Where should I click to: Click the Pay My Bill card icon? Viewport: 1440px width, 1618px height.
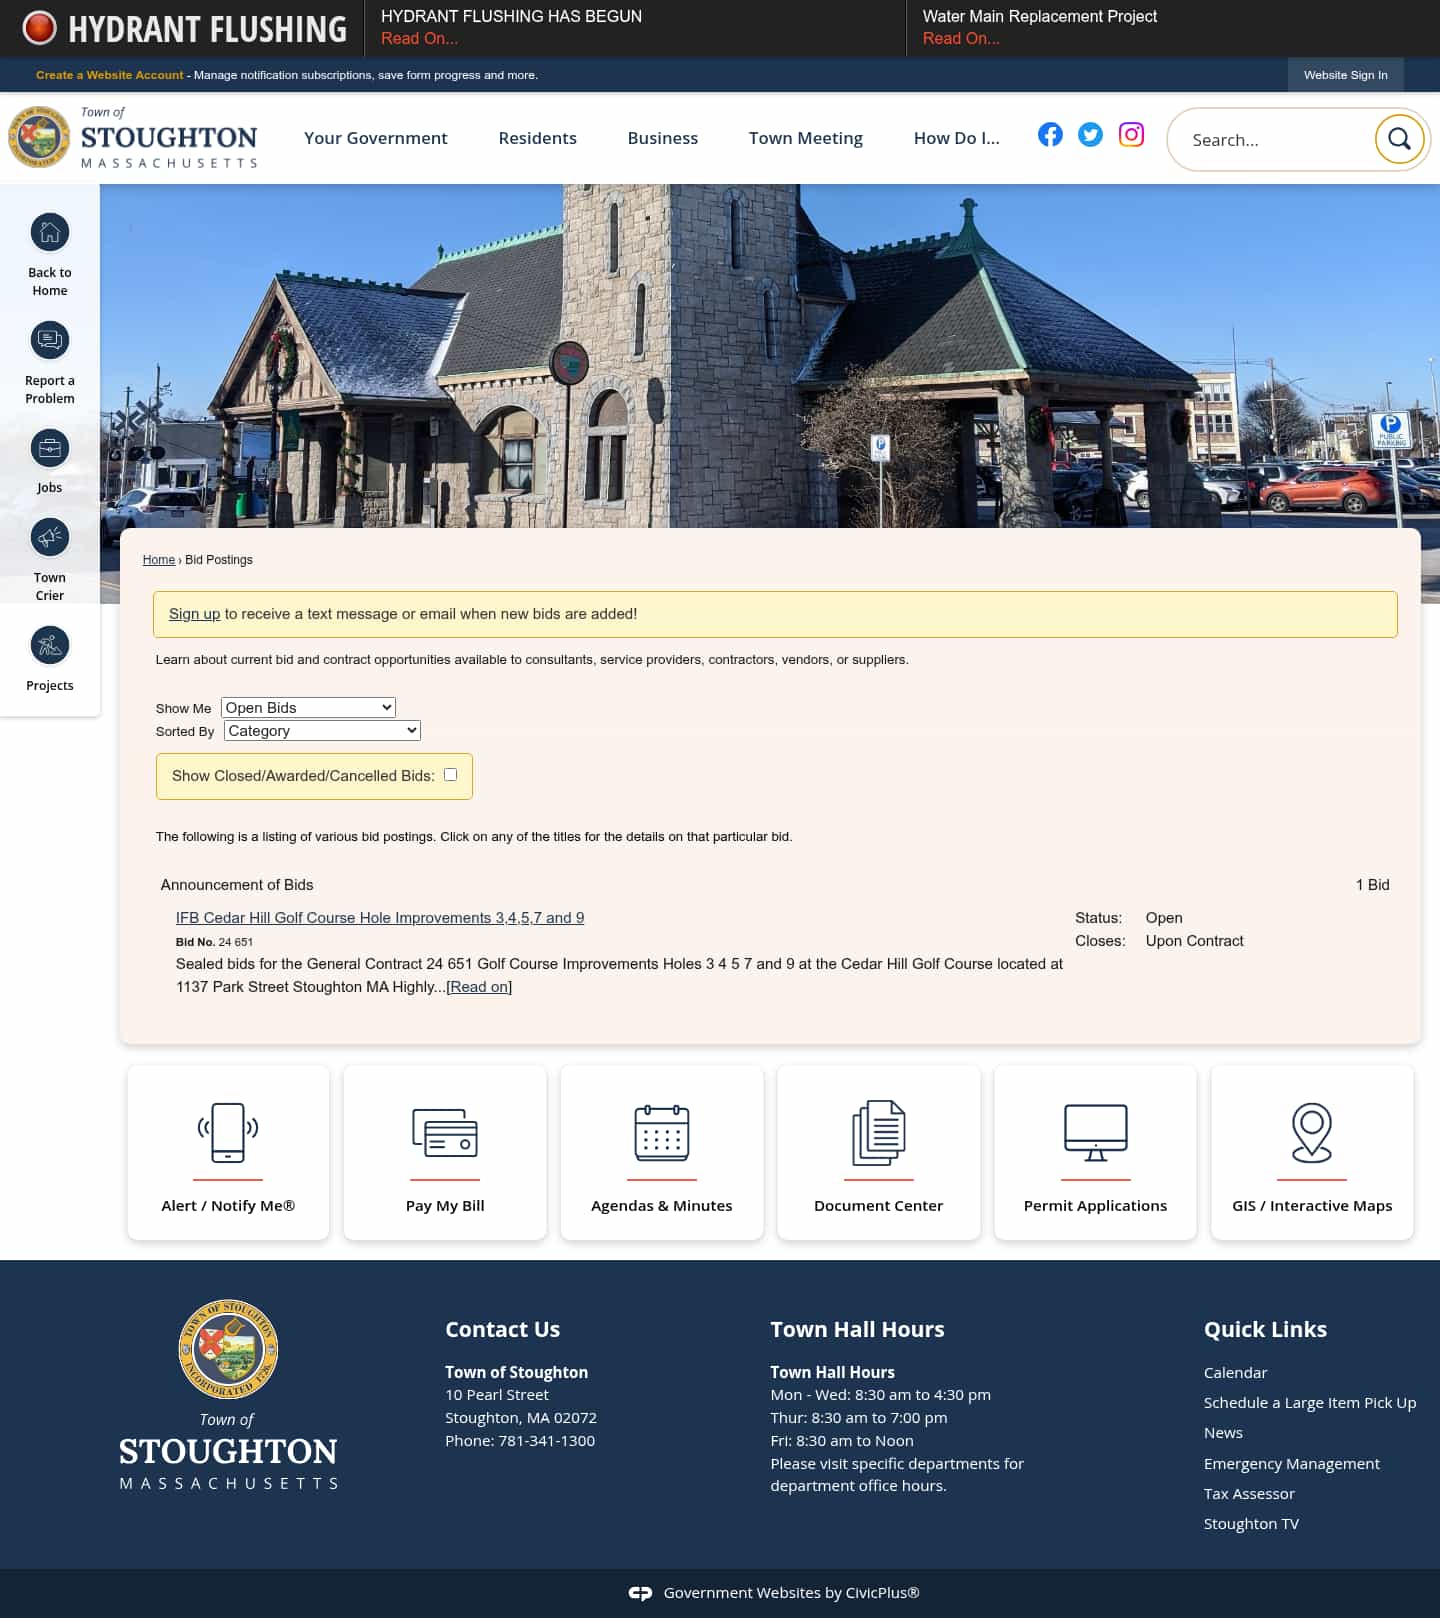coord(445,1132)
